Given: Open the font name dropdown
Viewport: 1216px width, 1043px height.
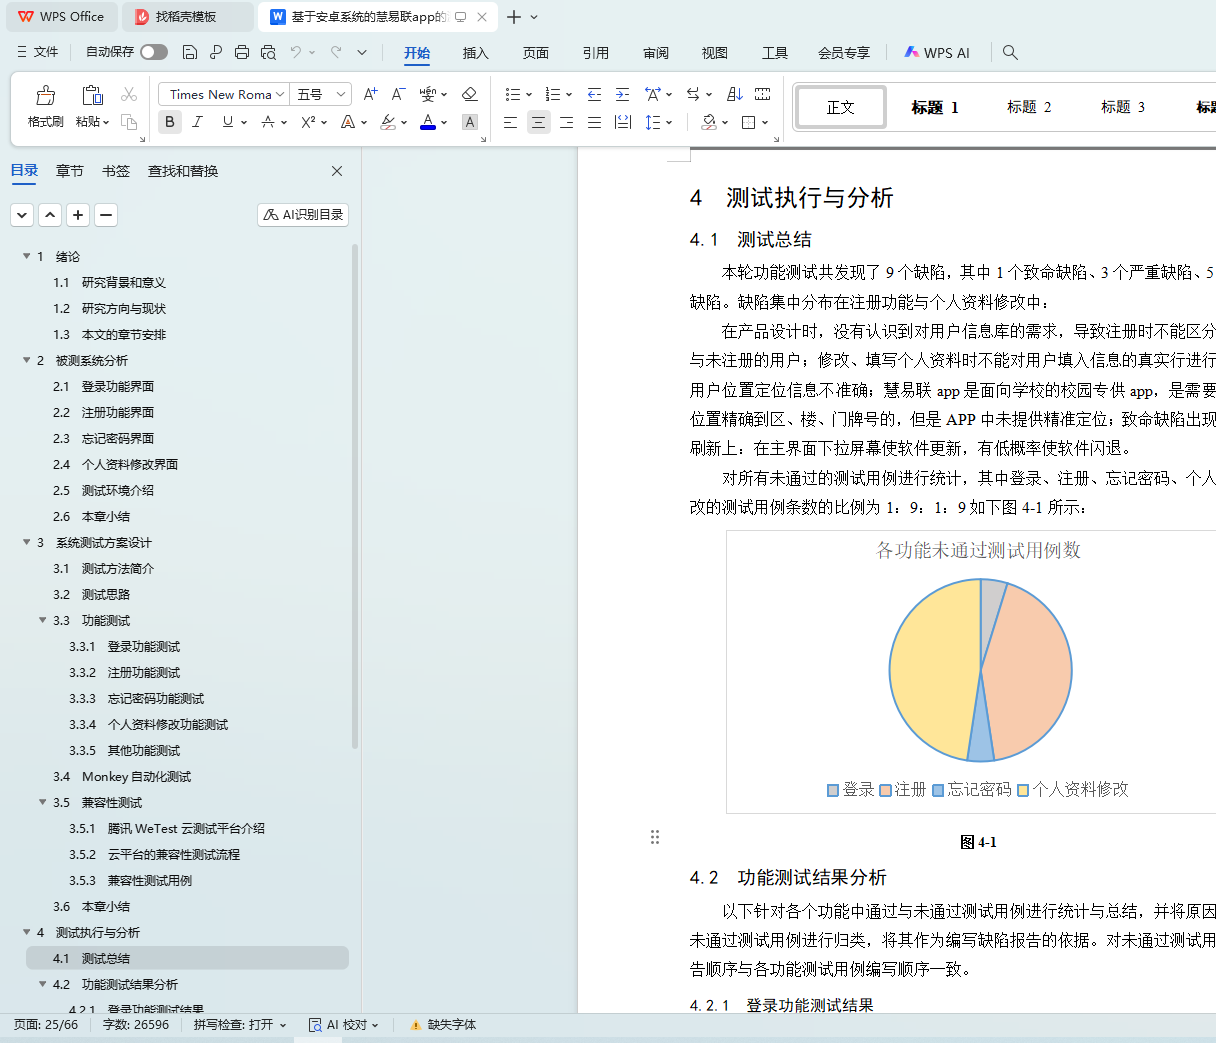Looking at the screenshot, I should coord(280,94).
